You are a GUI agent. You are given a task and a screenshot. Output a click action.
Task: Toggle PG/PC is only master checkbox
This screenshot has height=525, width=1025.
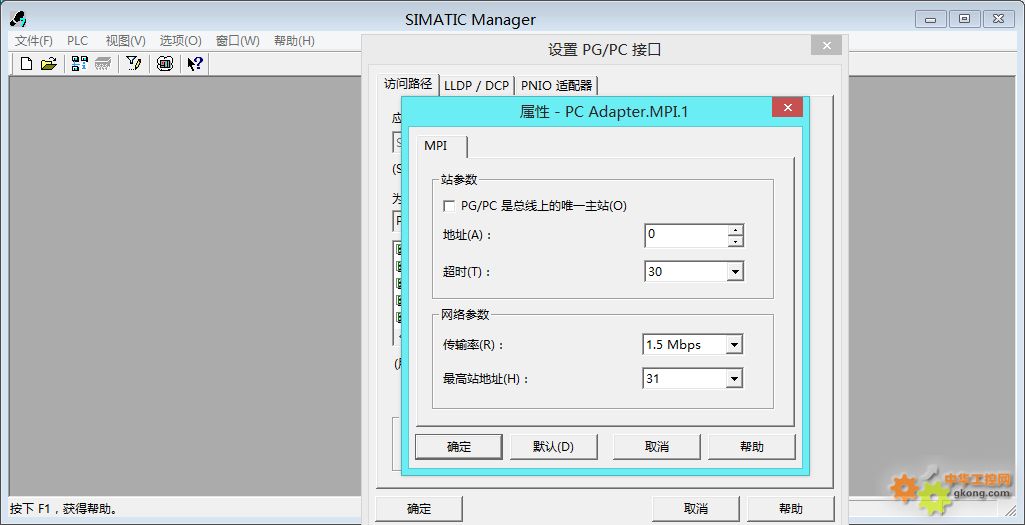tap(449, 206)
